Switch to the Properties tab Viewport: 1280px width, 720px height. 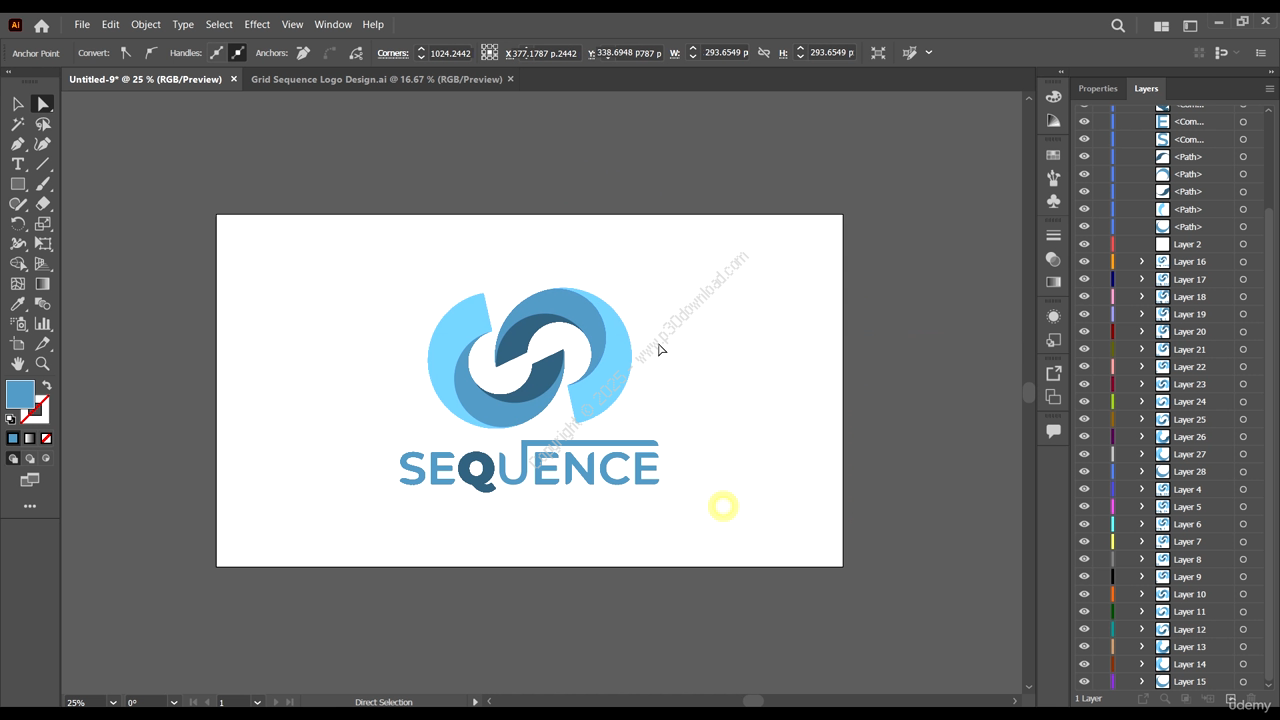(1097, 88)
